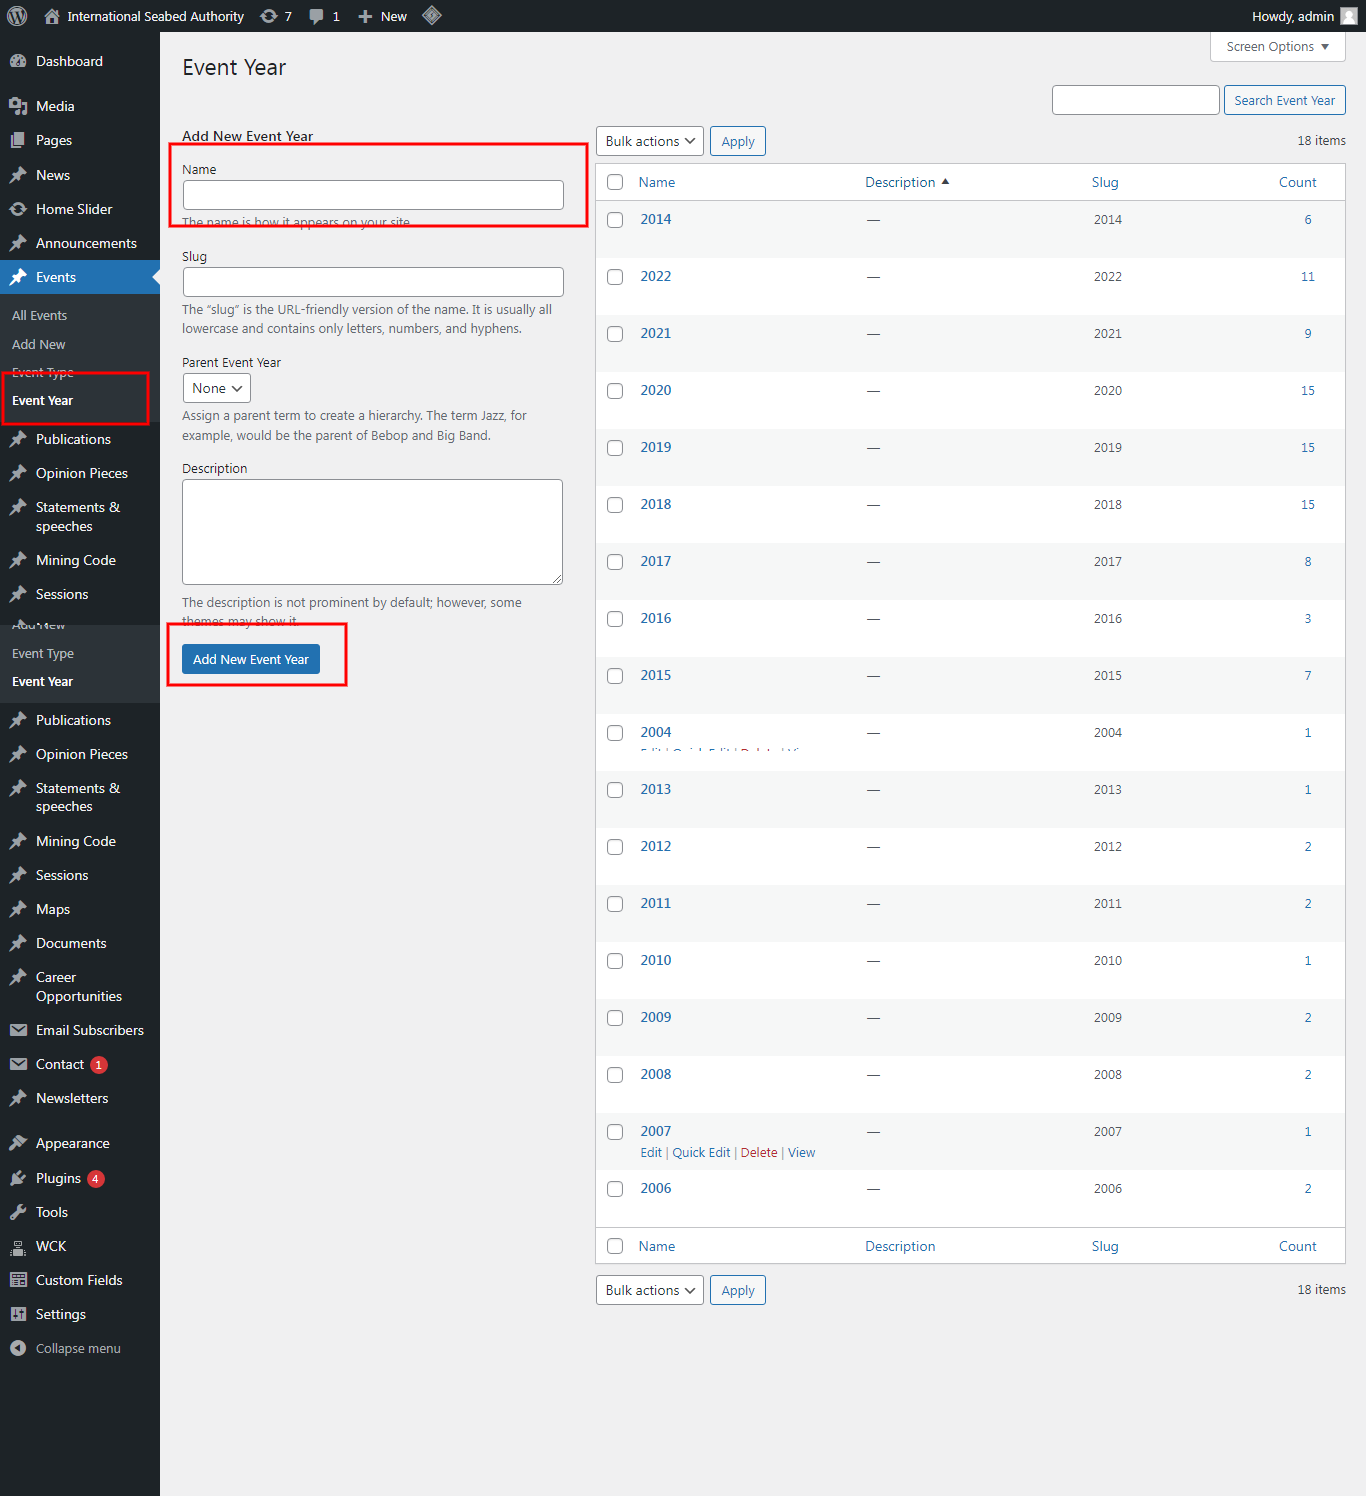Tick the select-all checkbox in table header
Viewport: 1366px width, 1497px height.
coord(615,182)
